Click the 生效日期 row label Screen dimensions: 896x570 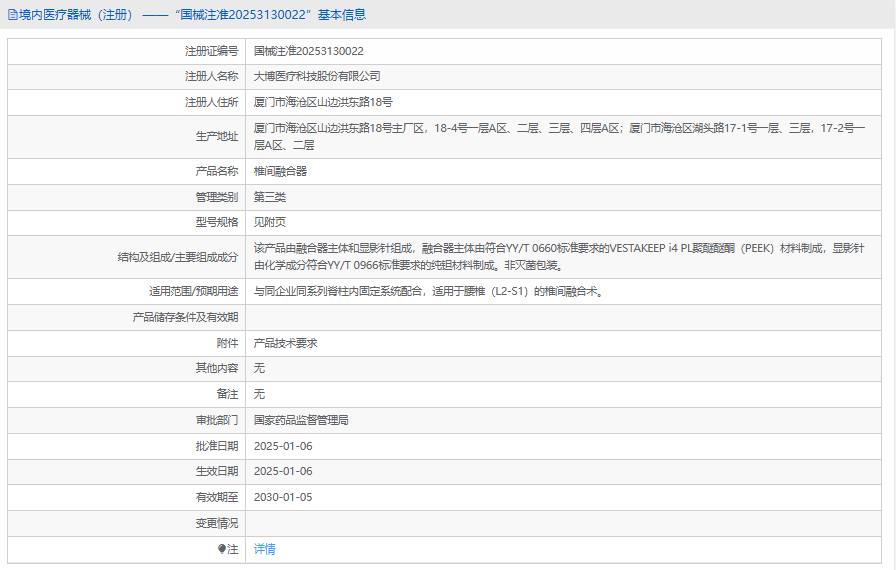(x=216, y=471)
